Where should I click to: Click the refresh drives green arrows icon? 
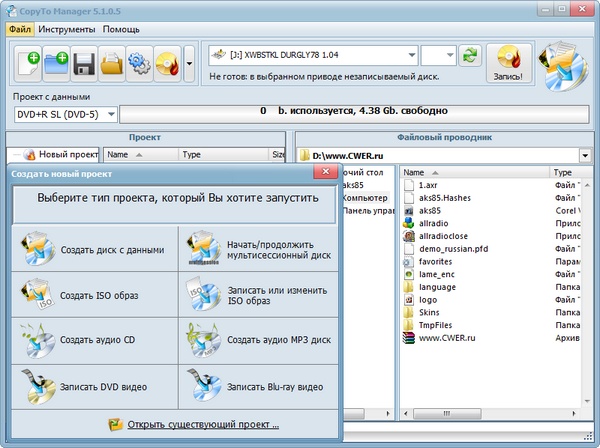click(471, 56)
